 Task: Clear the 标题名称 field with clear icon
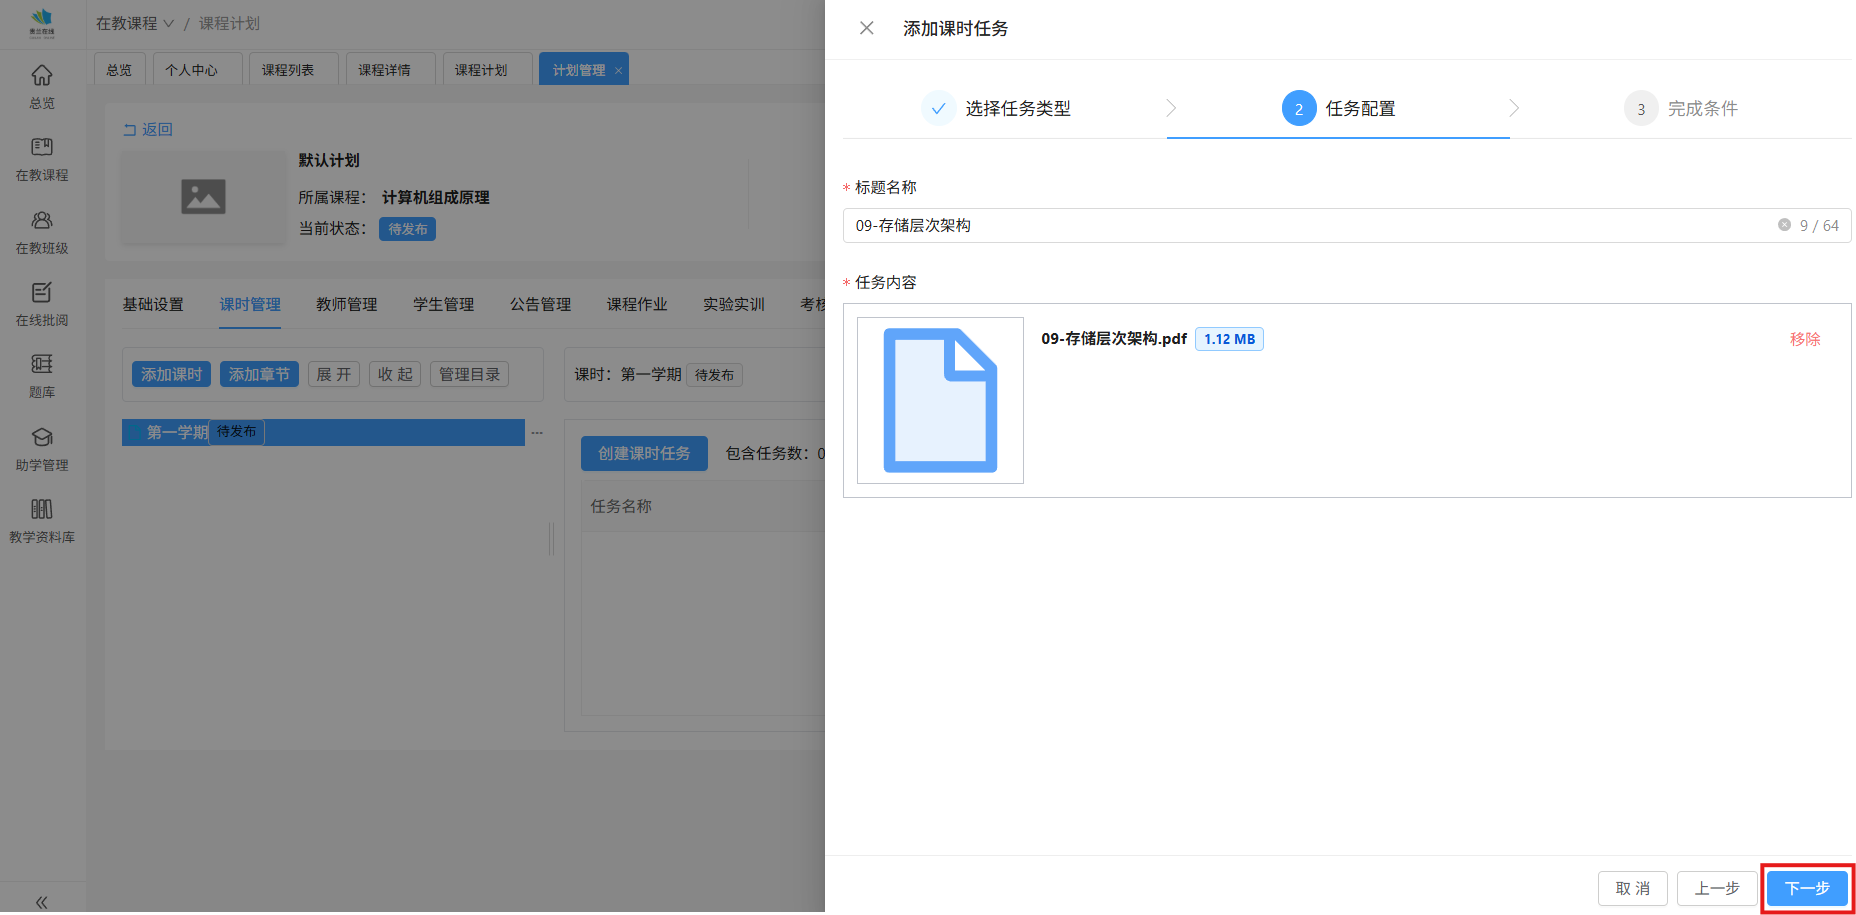click(1784, 225)
